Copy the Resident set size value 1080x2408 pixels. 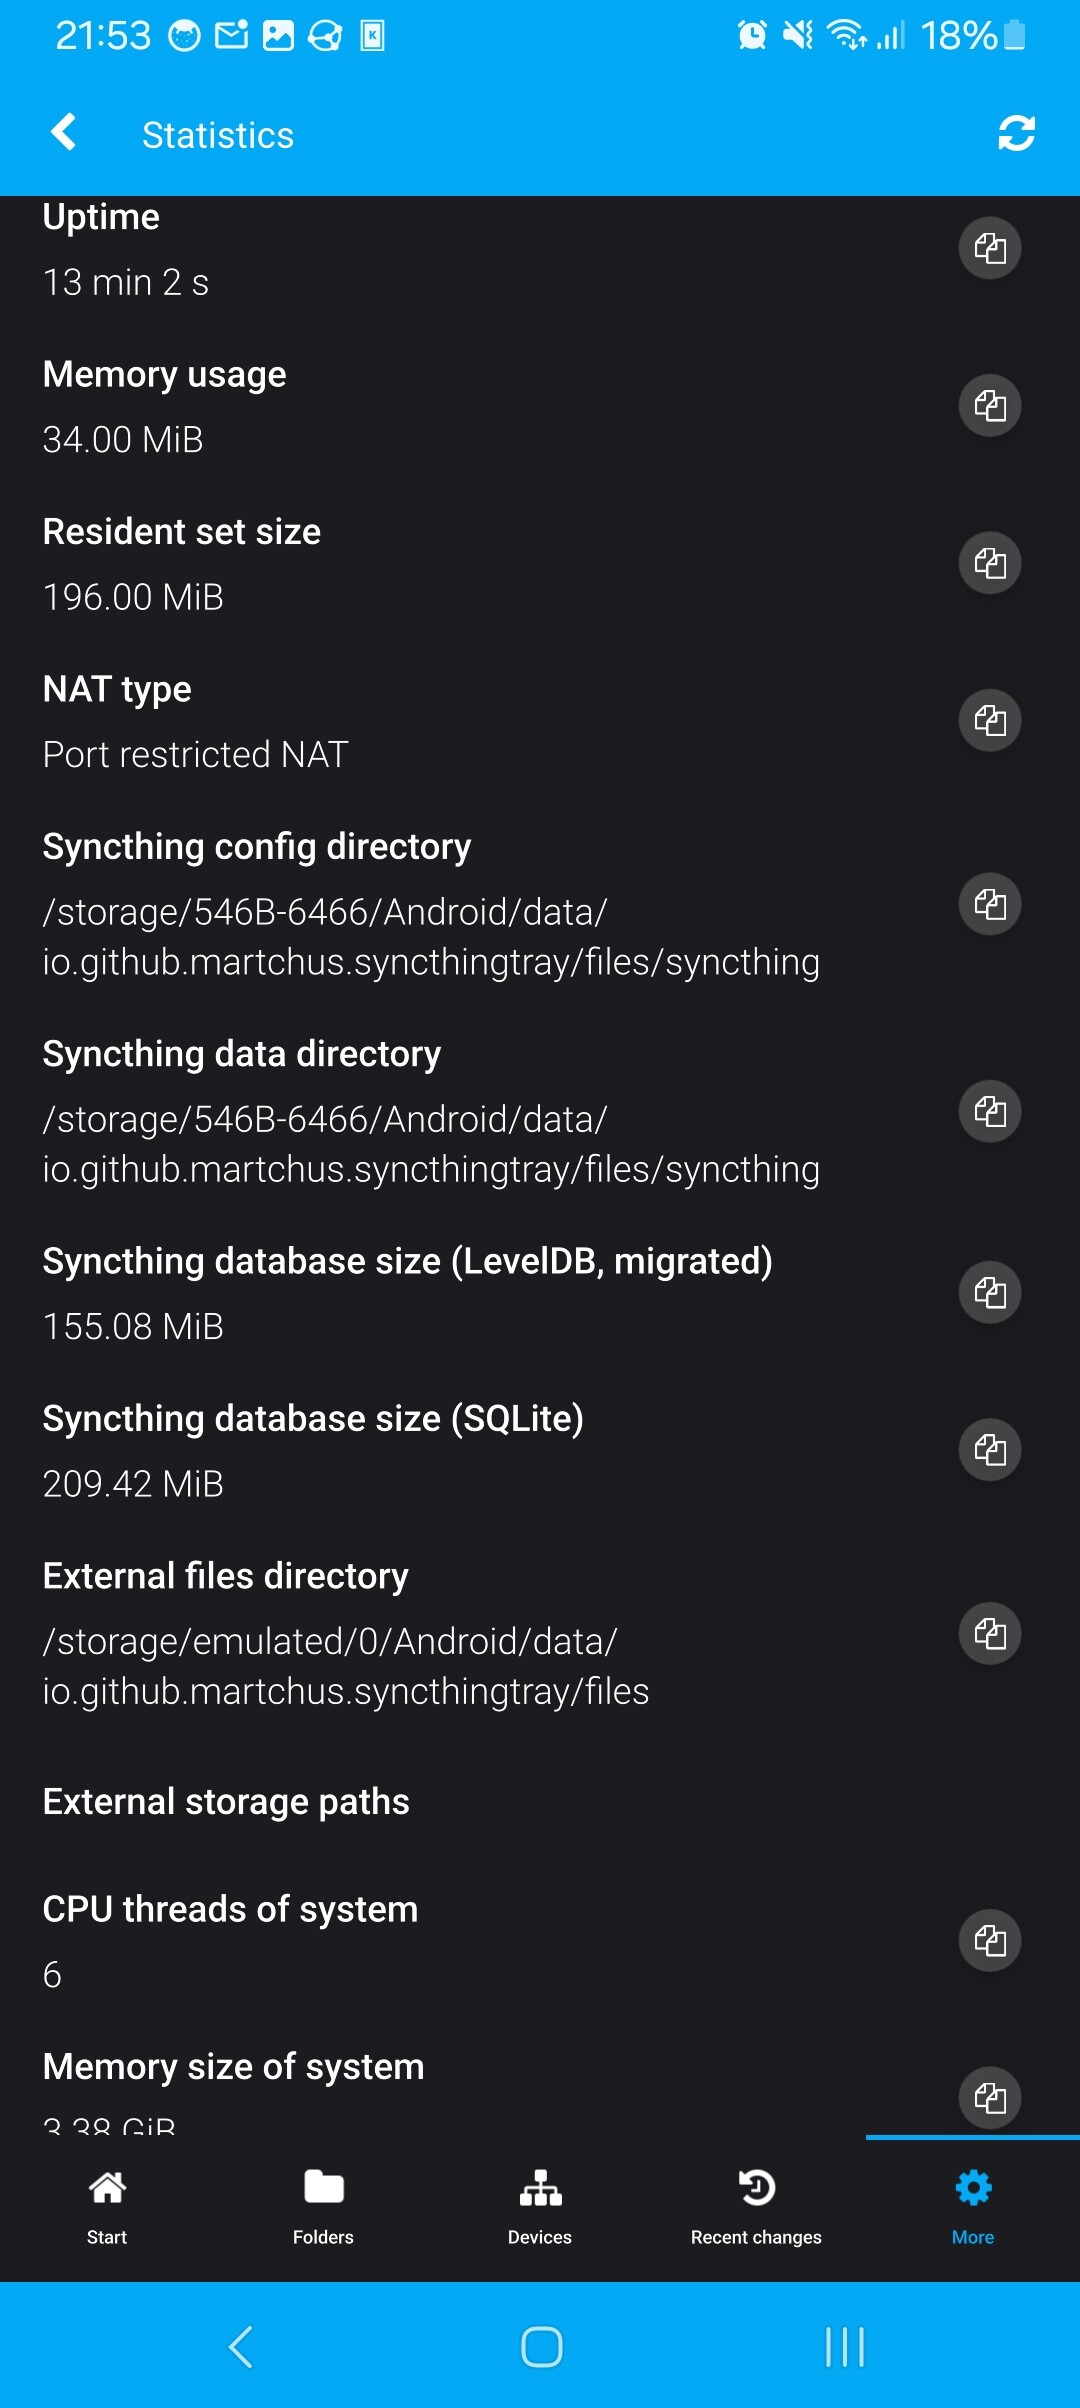(989, 562)
